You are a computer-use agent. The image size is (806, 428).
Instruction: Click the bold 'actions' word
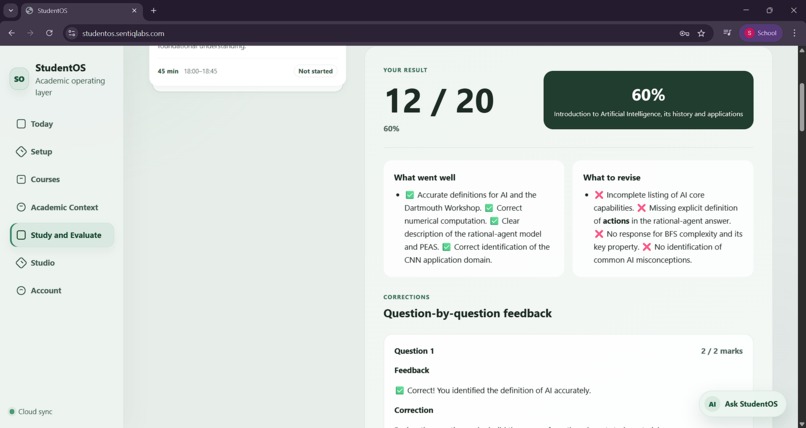coord(616,221)
